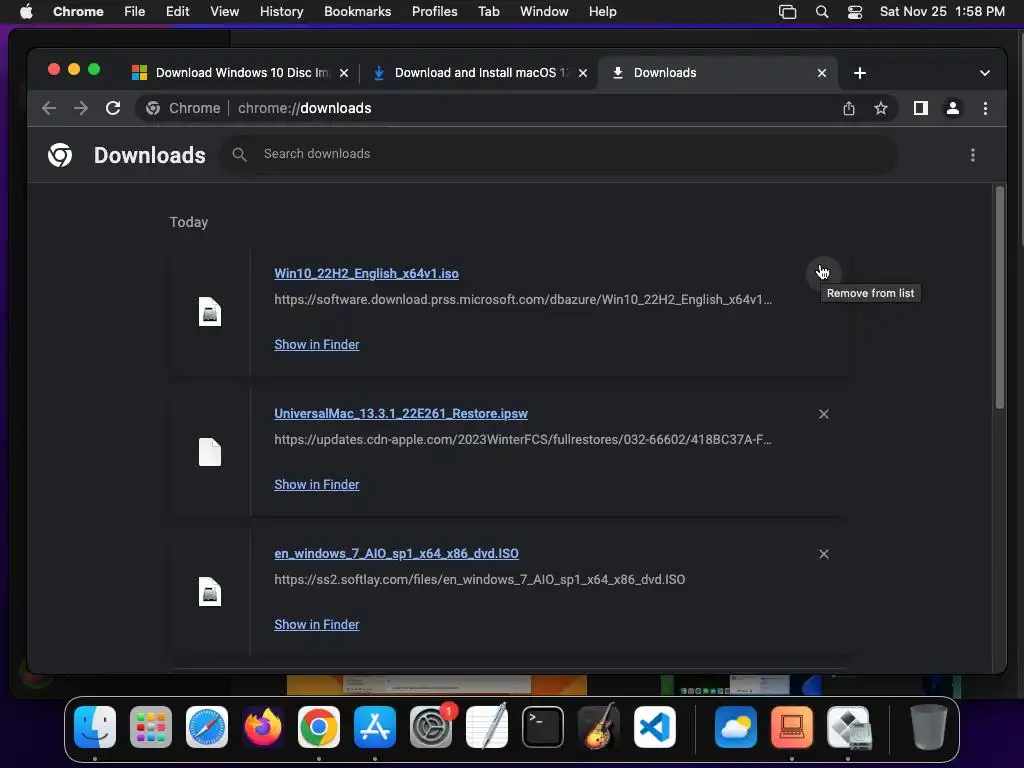Show UniversalMac ipsw in Finder
Image resolution: width=1024 pixels, height=768 pixels.
[x=317, y=485]
